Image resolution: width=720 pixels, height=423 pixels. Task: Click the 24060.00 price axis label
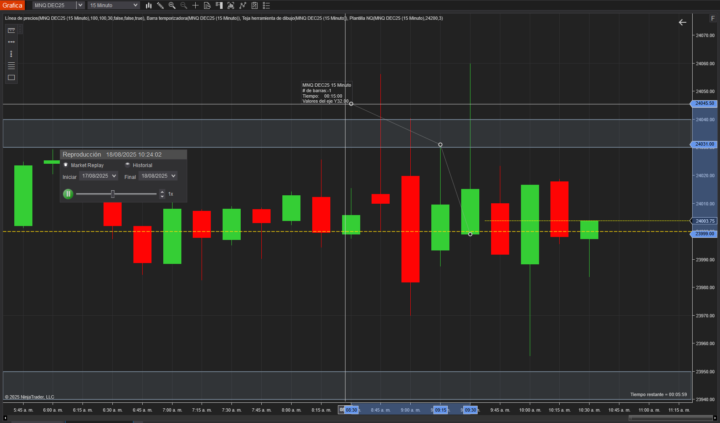[705, 63]
